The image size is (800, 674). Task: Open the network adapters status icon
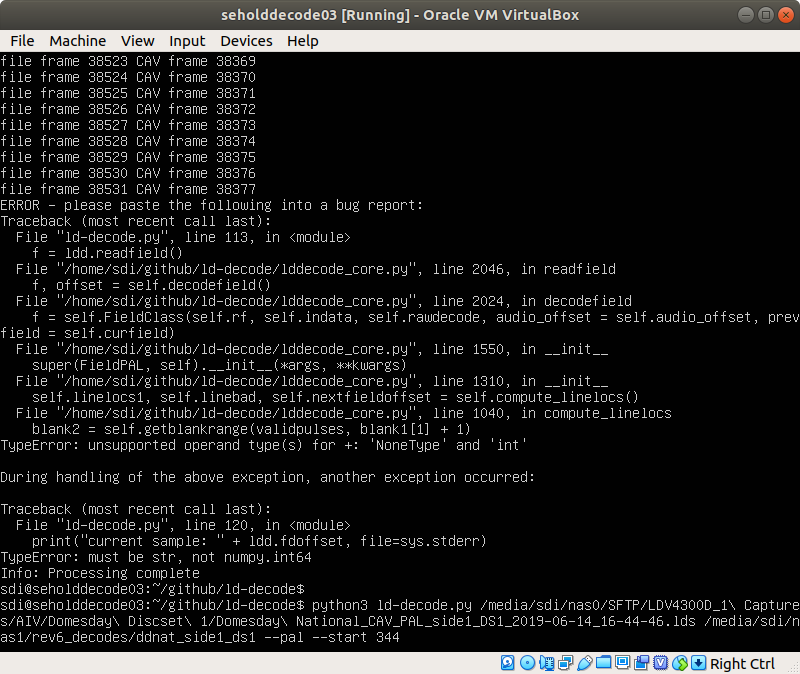[563, 663]
